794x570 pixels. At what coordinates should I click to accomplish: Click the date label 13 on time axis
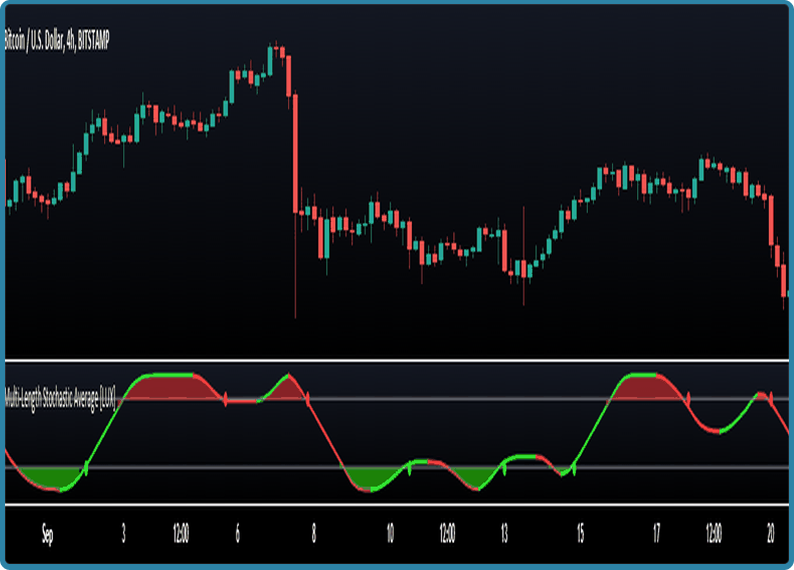point(505,534)
